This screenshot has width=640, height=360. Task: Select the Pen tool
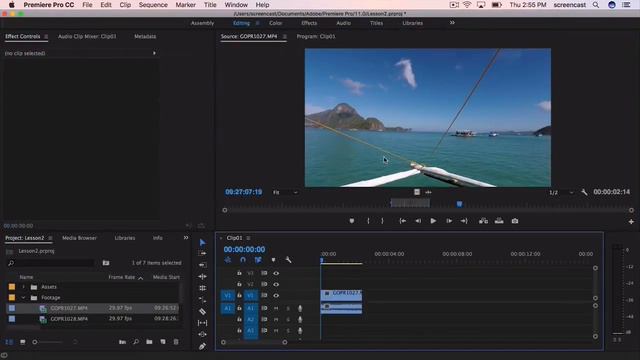[x=202, y=346]
